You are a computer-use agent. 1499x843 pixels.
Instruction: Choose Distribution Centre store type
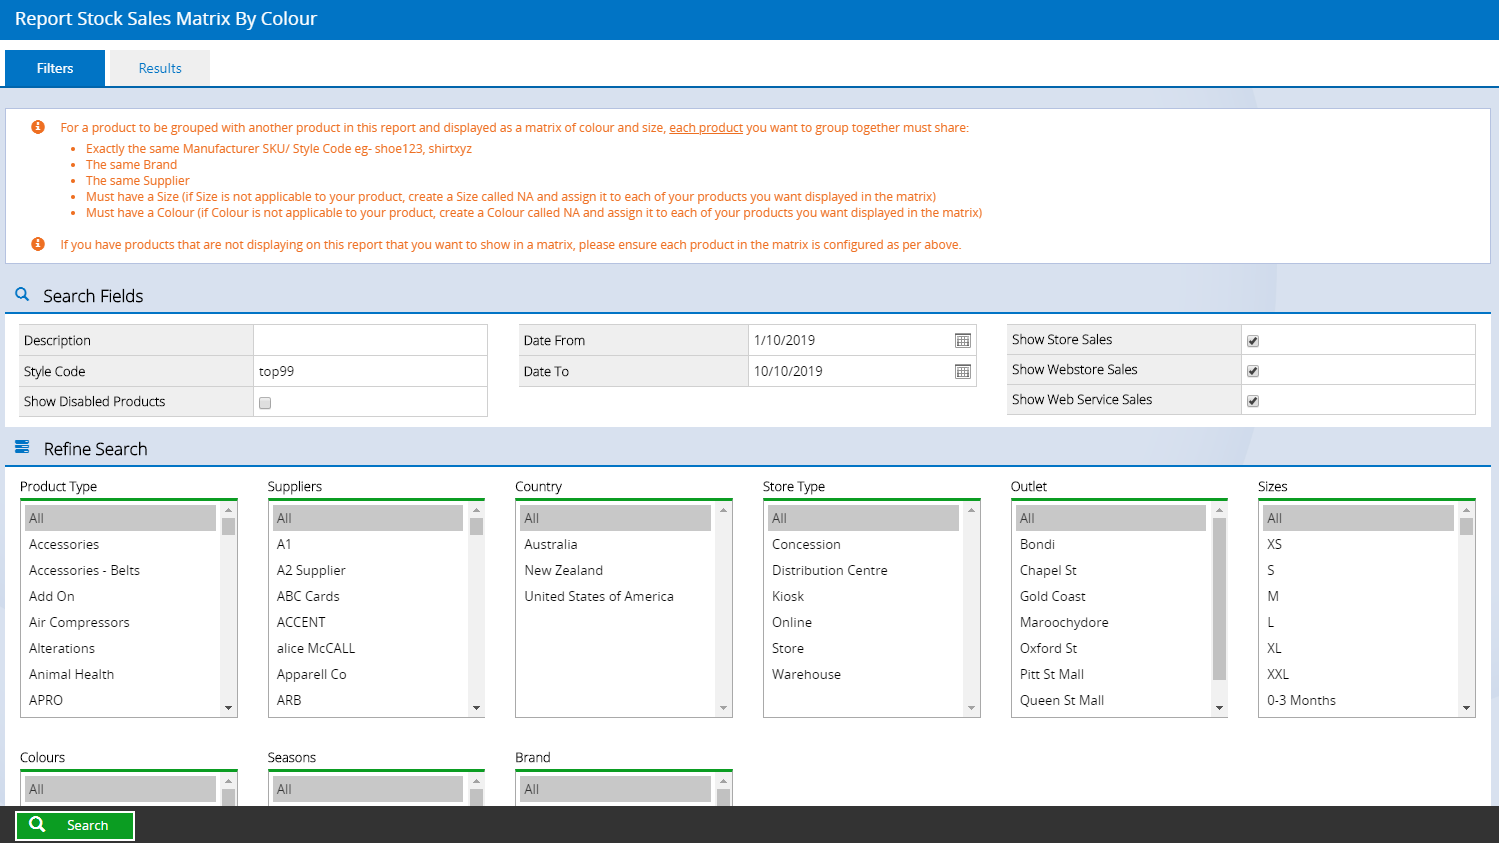(x=863, y=570)
